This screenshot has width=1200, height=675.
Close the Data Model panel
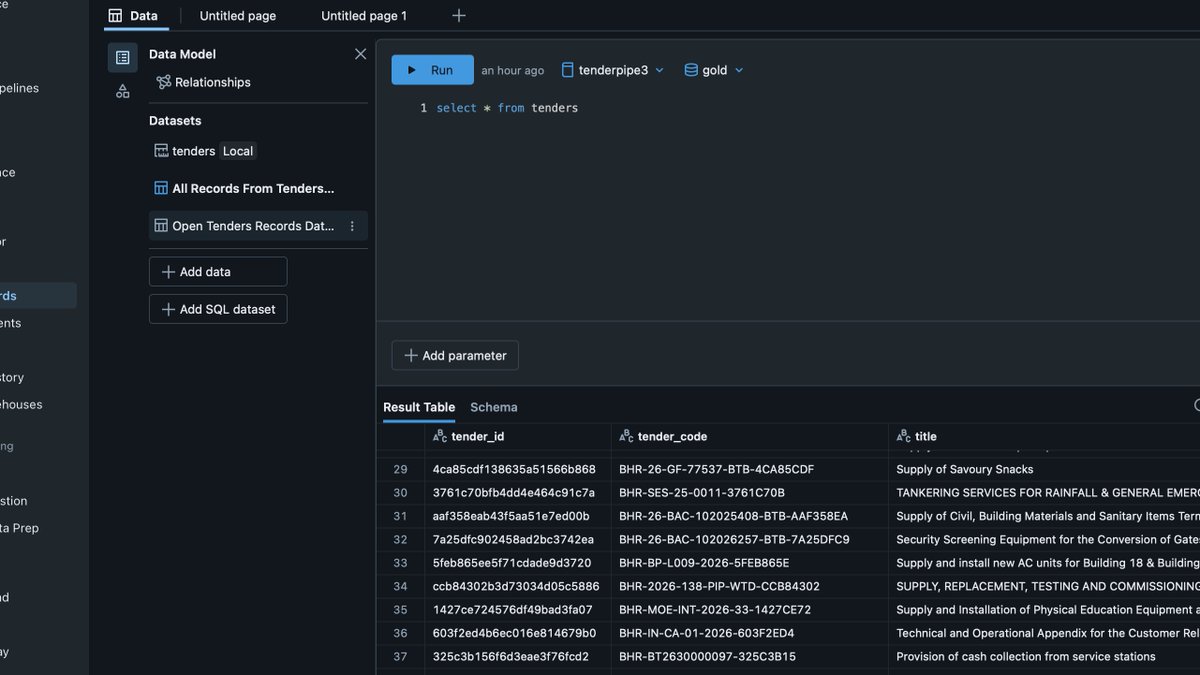(361, 54)
